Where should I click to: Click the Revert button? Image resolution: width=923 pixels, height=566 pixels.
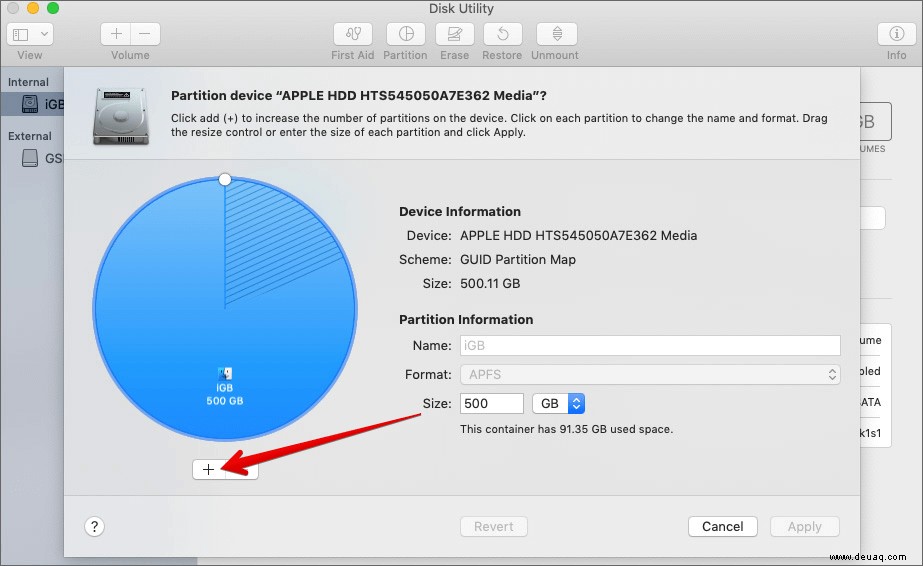494,527
